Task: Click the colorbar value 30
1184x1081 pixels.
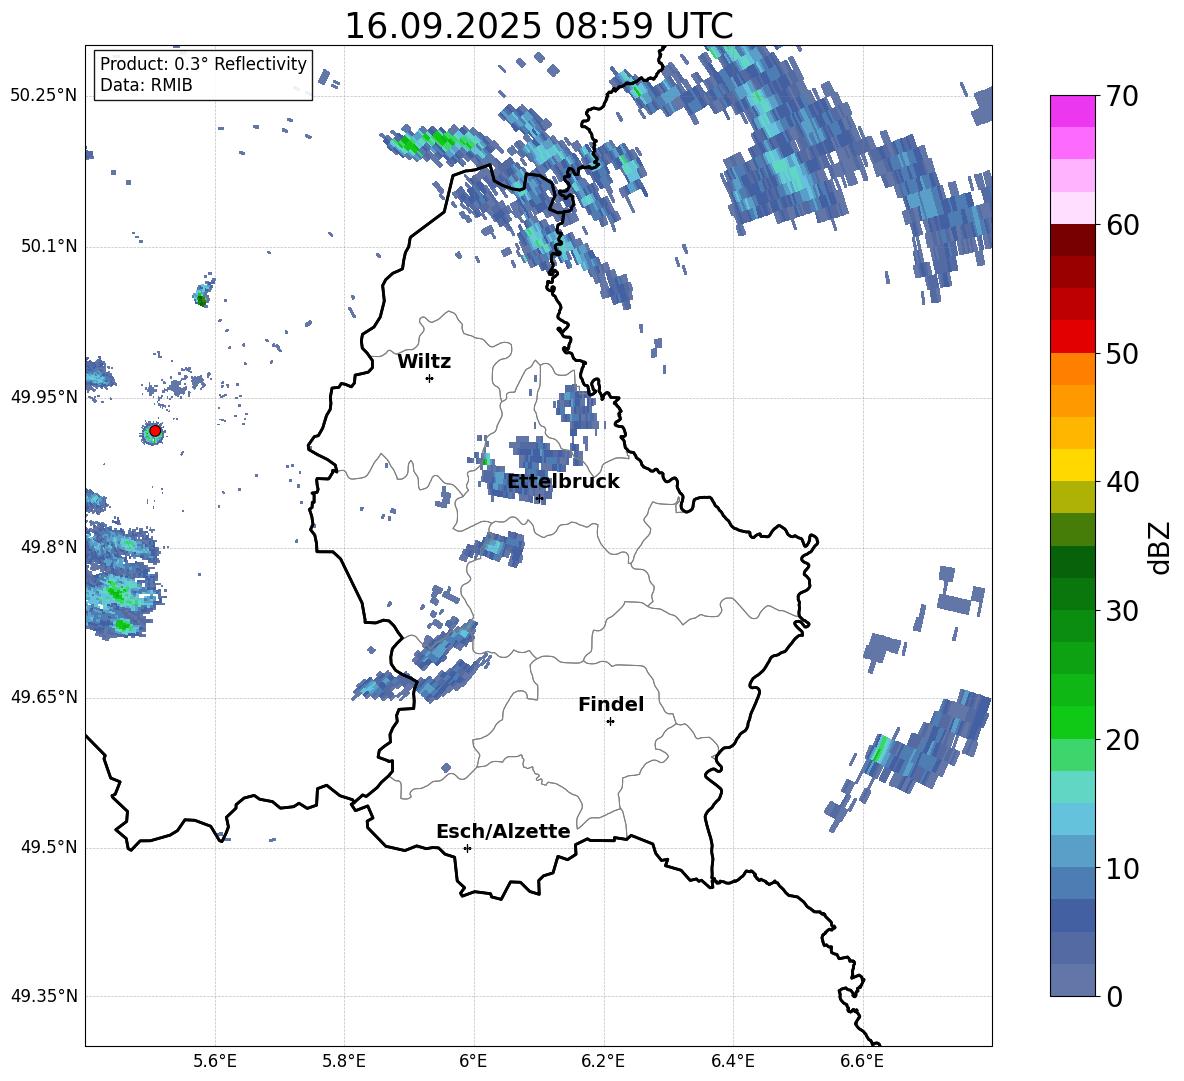Action: [x=1122, y=611]
